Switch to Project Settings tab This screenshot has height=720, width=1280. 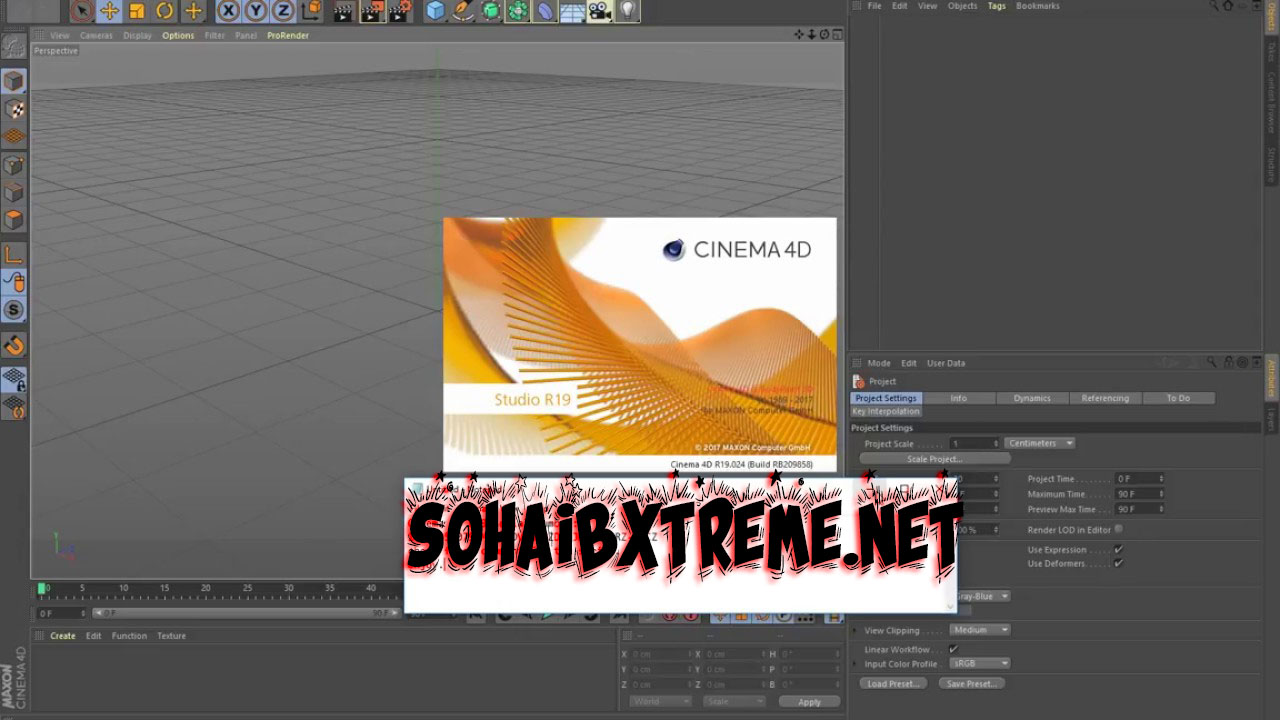(x=886, y=398)
